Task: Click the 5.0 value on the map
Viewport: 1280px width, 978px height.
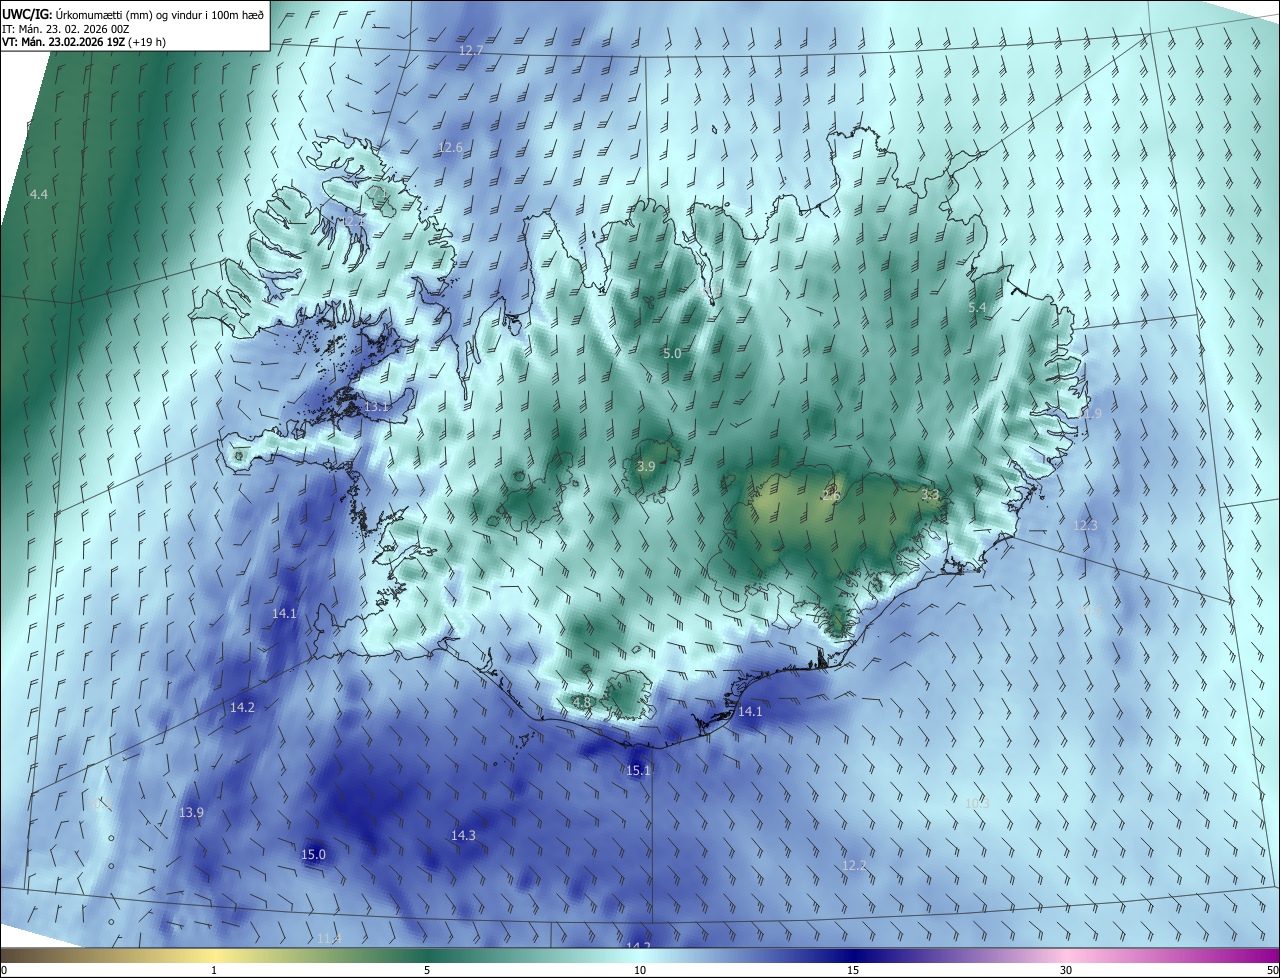Action: 672,354
